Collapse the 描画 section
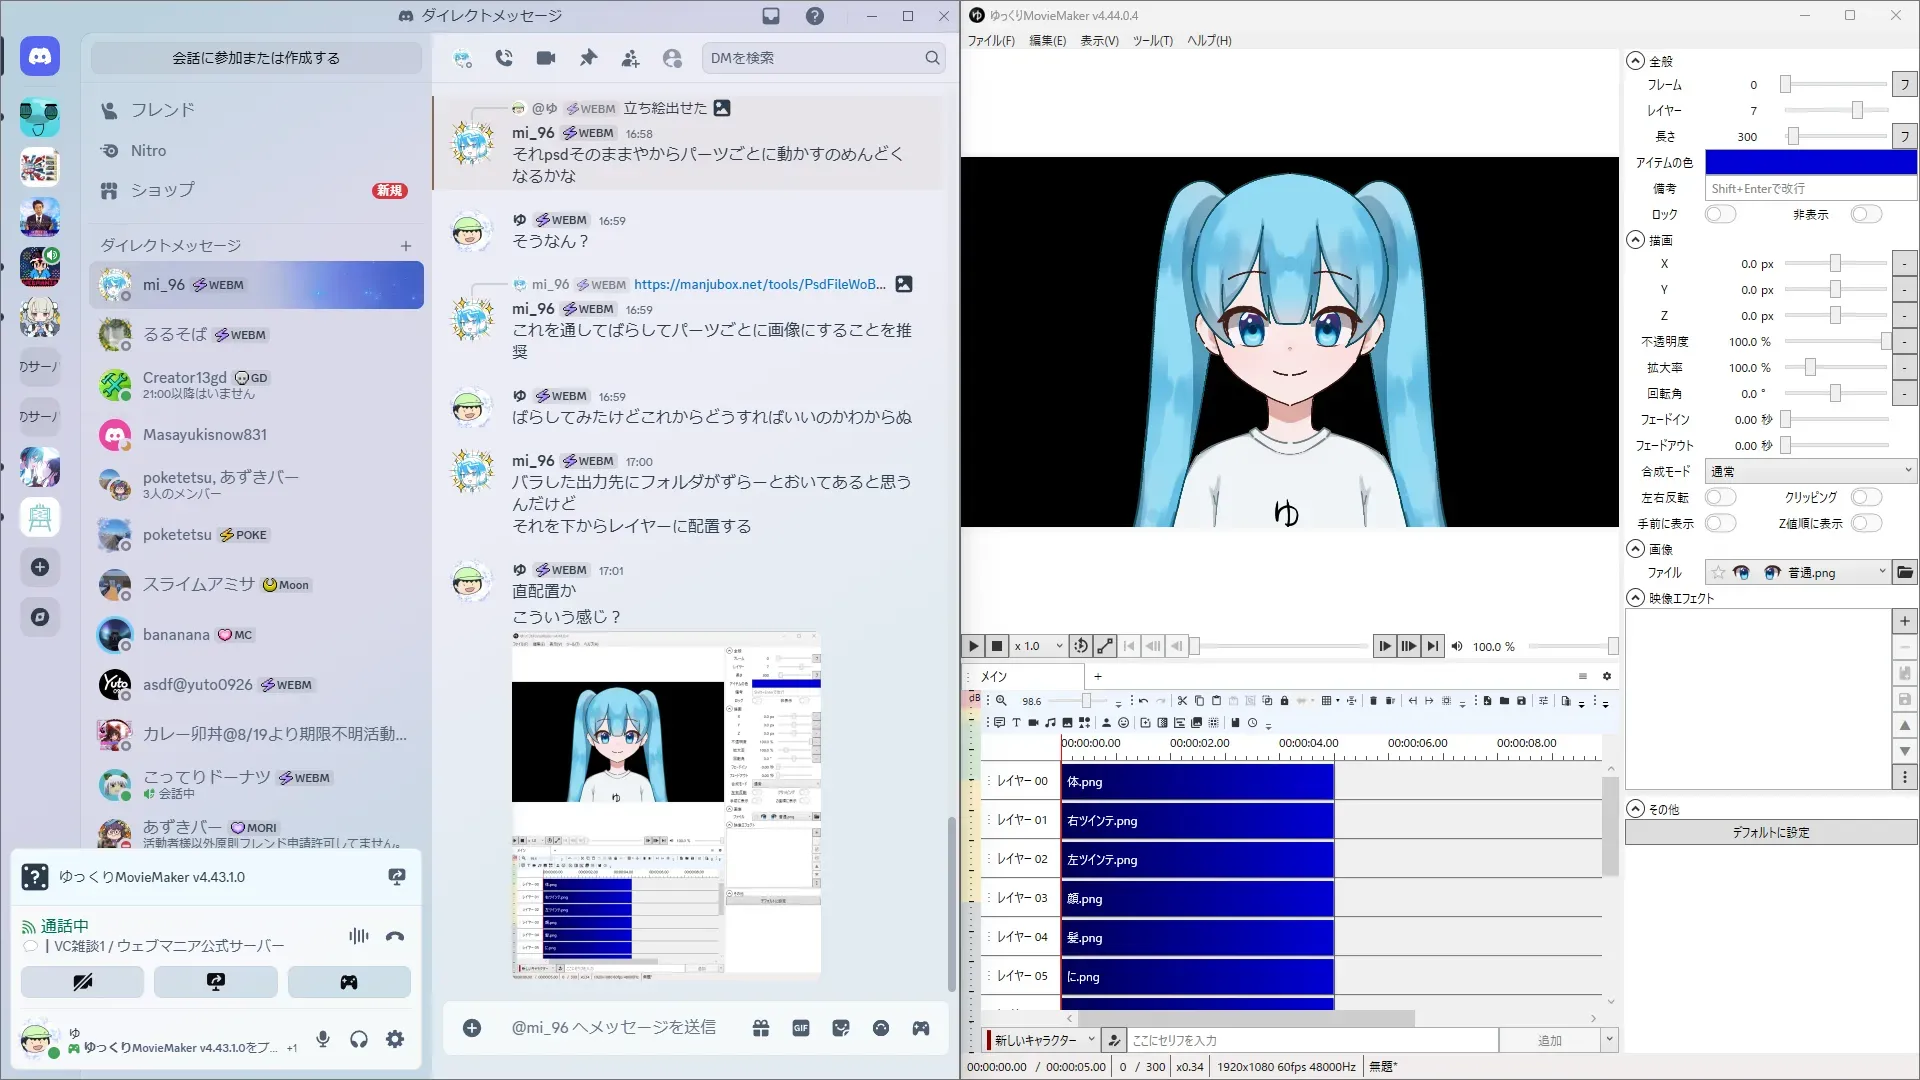The width and height of the screenshot is (1920, 1080). (1635, 240)
